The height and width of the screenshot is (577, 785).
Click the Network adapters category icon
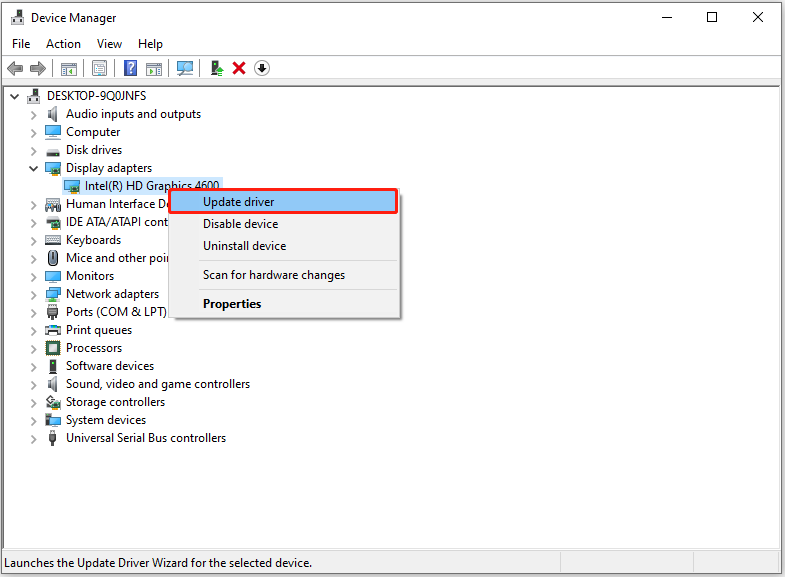click(x=53, y=294)
